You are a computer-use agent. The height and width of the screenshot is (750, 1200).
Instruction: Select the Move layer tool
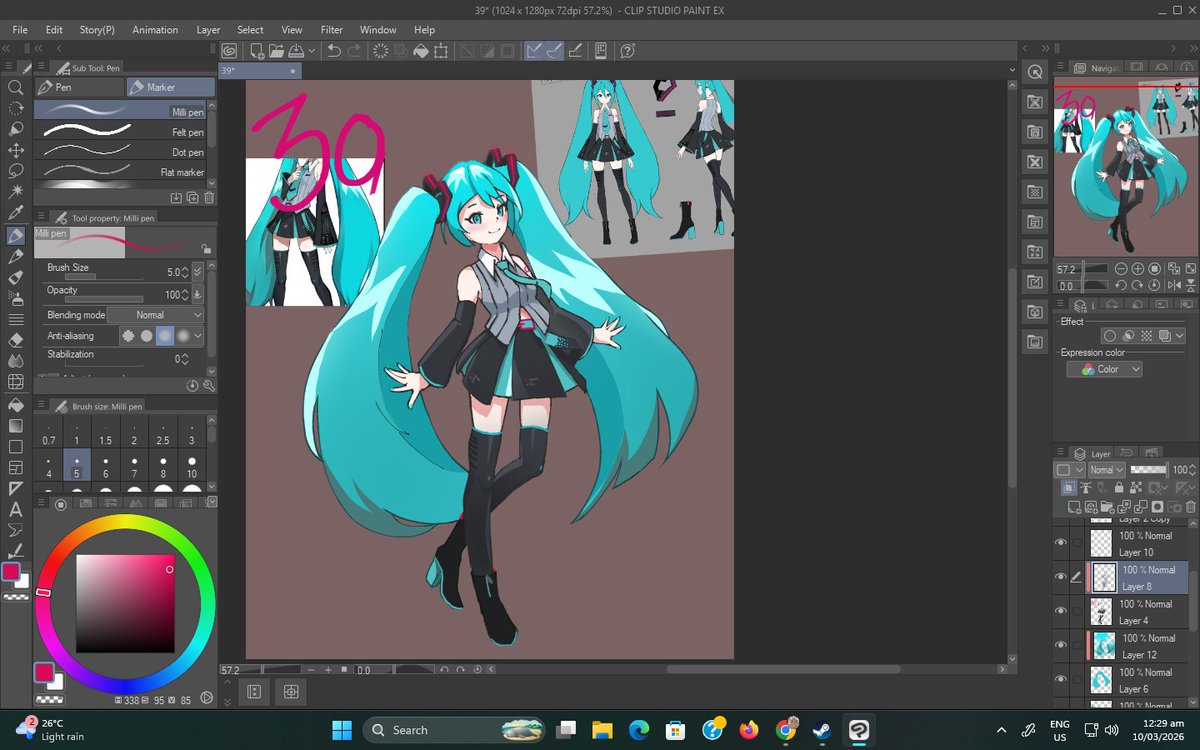[16, 150]
